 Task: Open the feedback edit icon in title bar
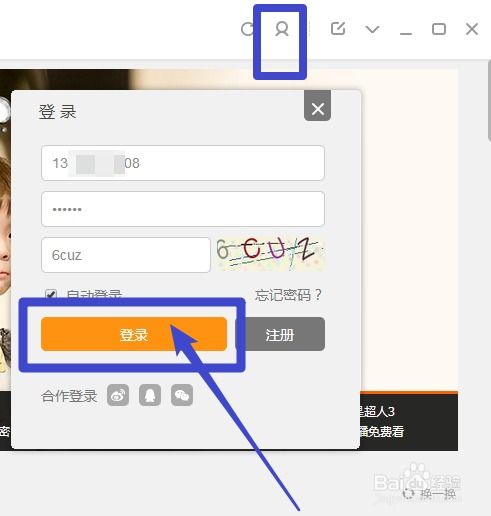pyautogui.click(x=338, y=28)
